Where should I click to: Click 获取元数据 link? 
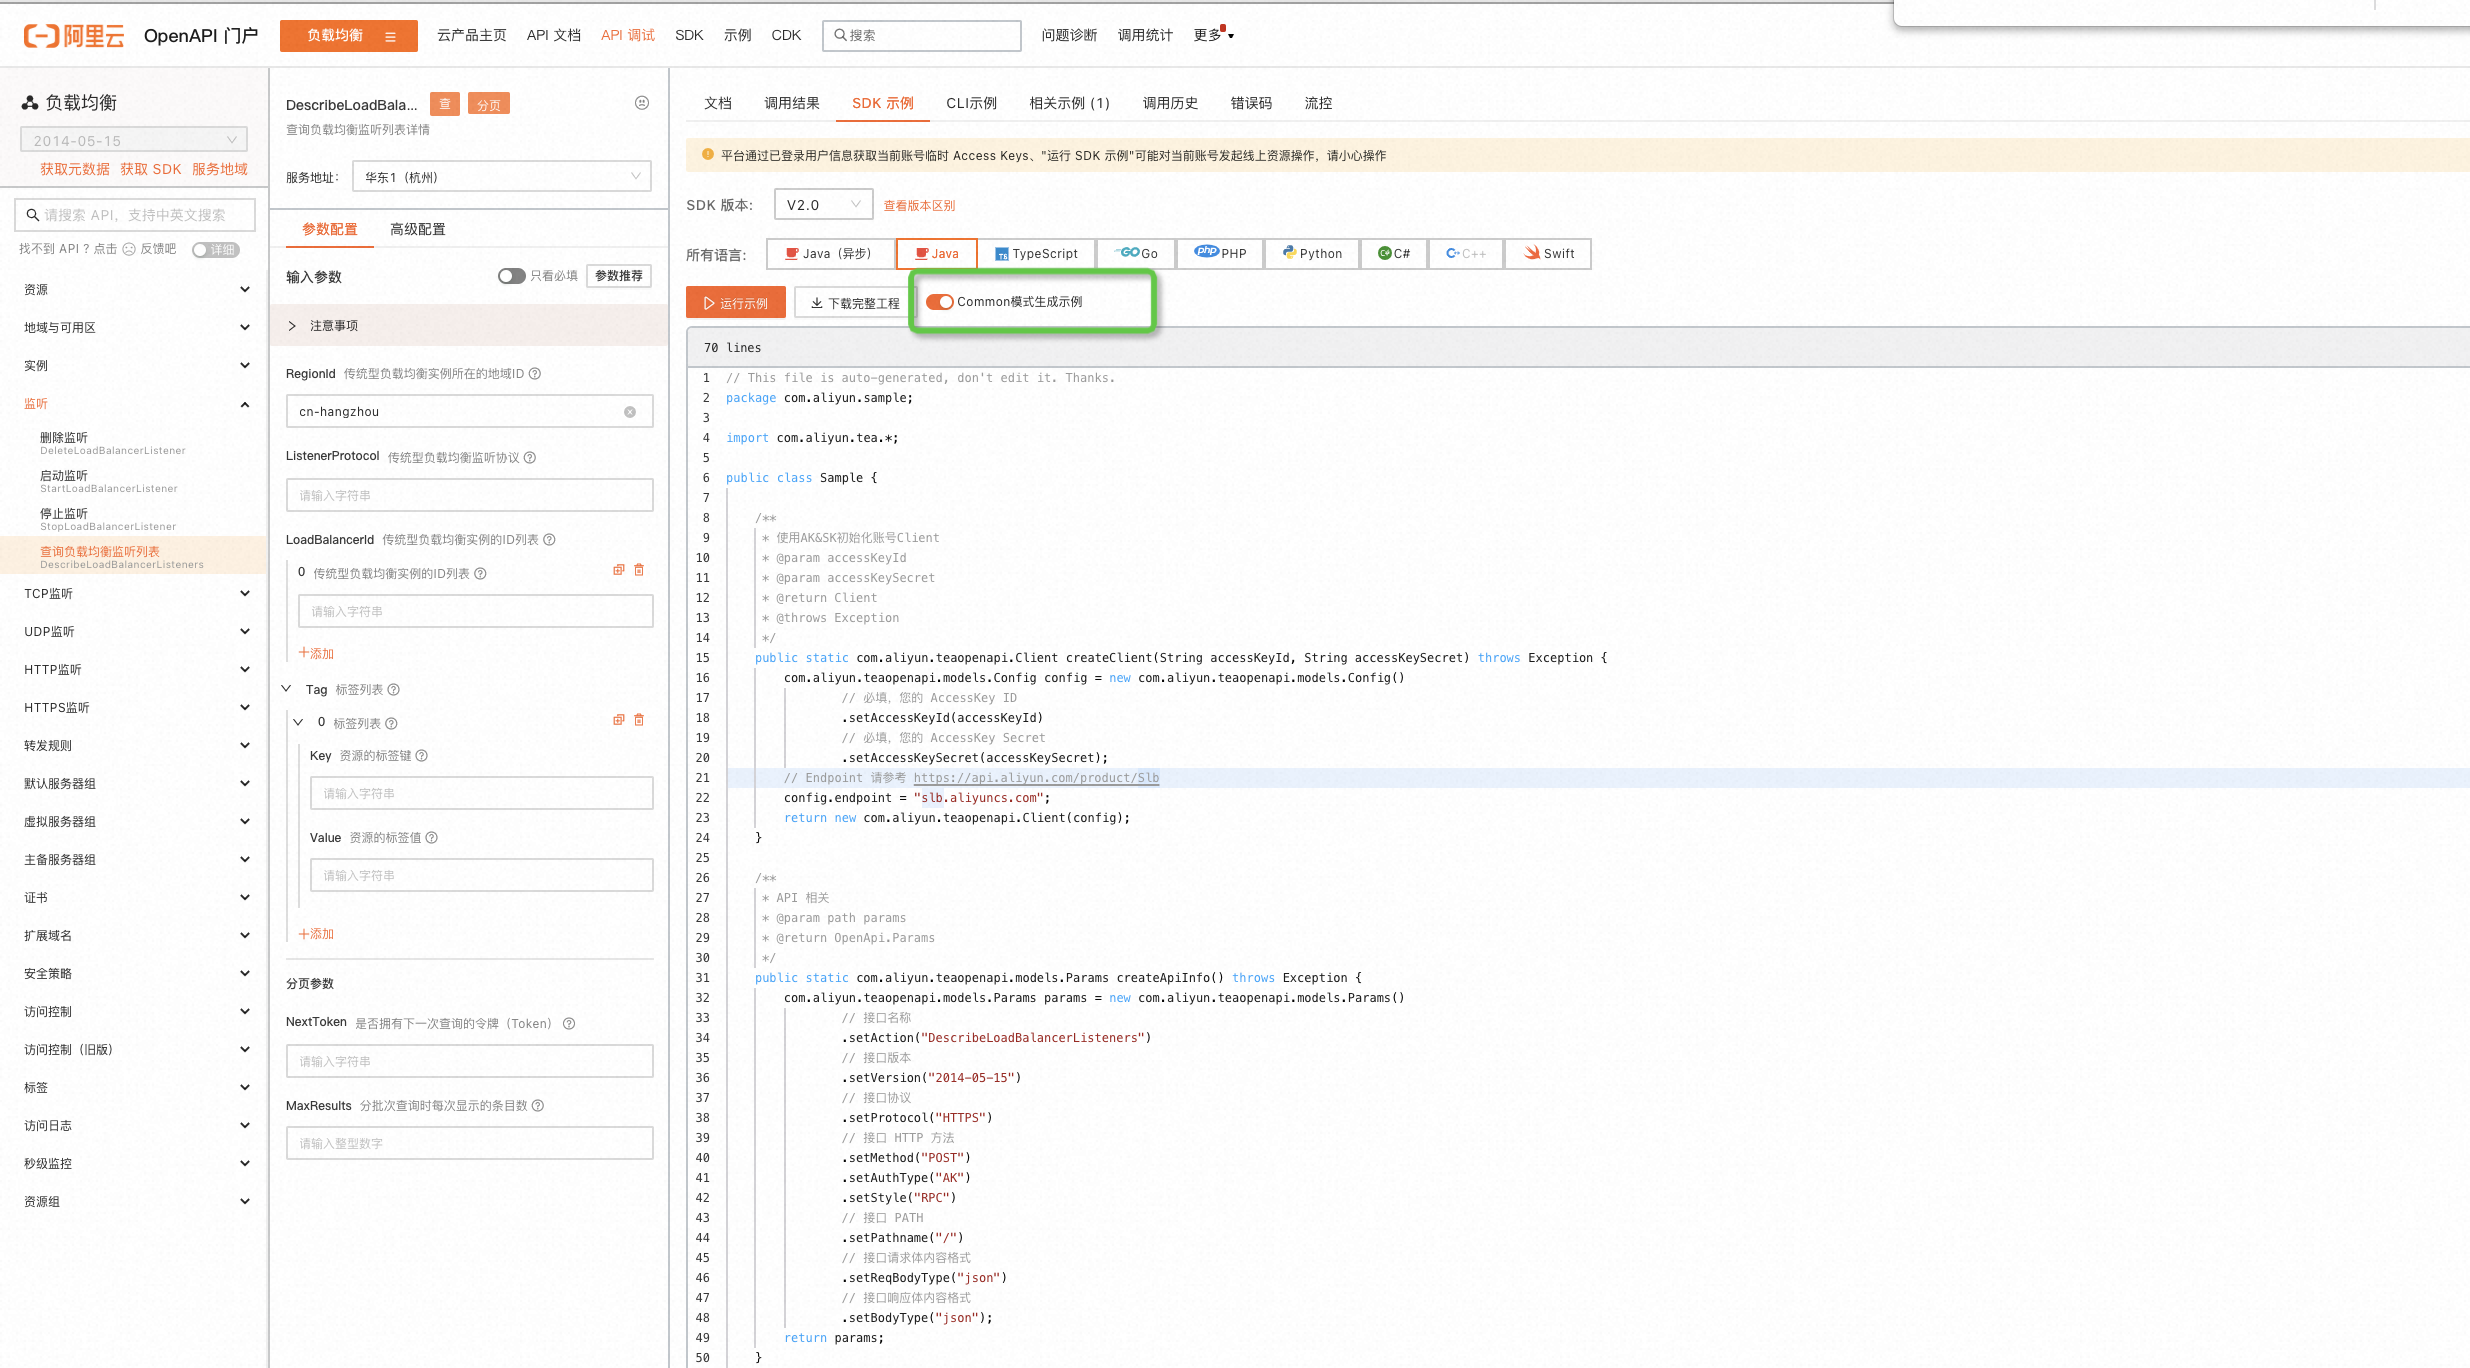[x=75, y=169]
